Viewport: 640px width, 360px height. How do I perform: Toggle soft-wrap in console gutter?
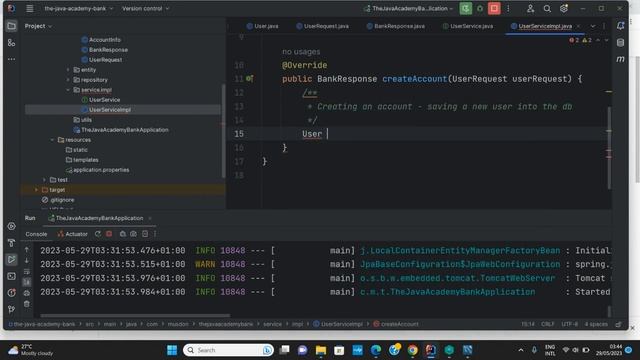click(27, 271)
